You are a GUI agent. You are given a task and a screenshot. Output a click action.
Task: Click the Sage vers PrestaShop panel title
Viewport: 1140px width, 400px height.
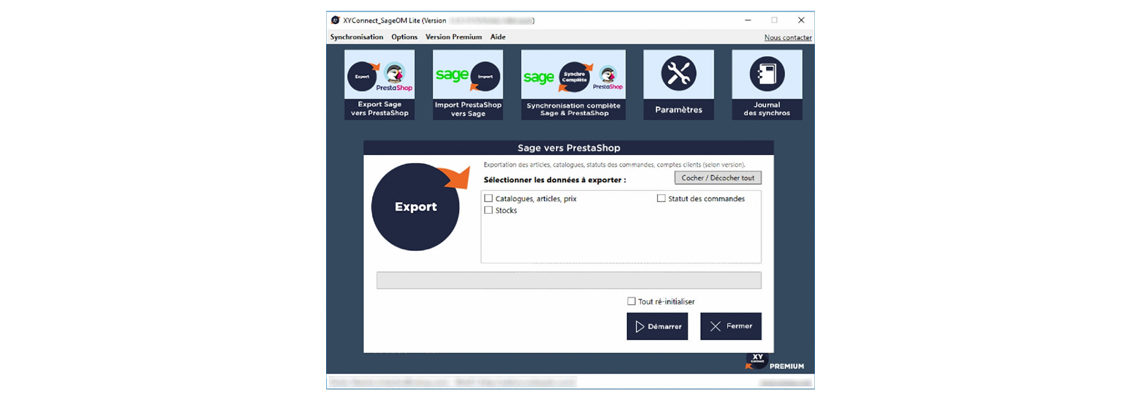click(x=569, y=148)
